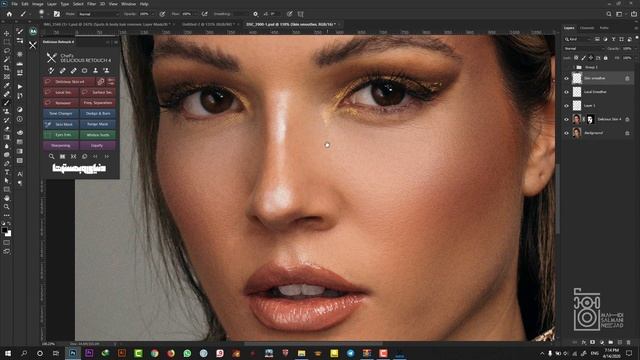Open the Filter menu
The image size is (640, 360).
(91, 4)
